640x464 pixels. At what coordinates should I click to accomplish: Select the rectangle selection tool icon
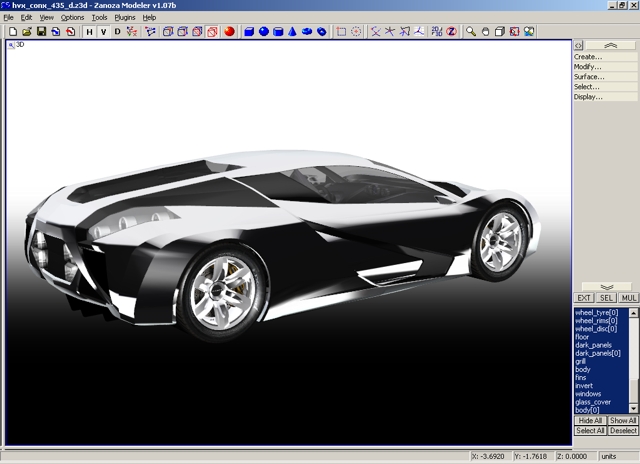click(x=341, y=31)
